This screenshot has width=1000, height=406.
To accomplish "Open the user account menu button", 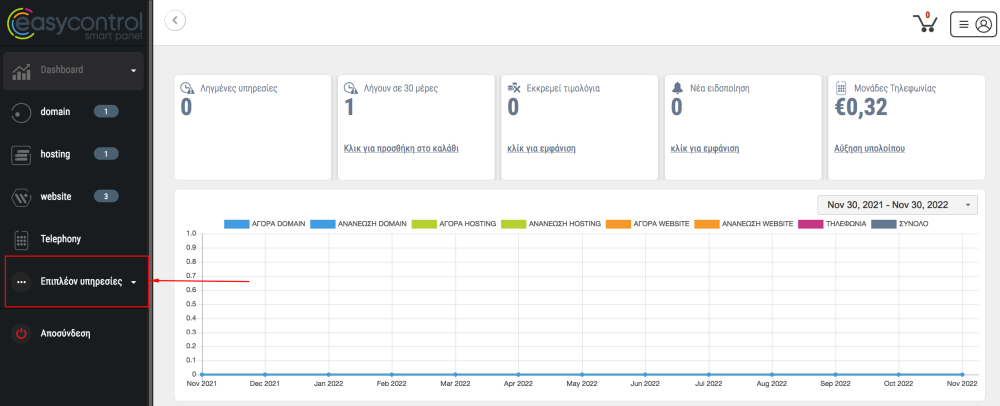I will [973, 24].
